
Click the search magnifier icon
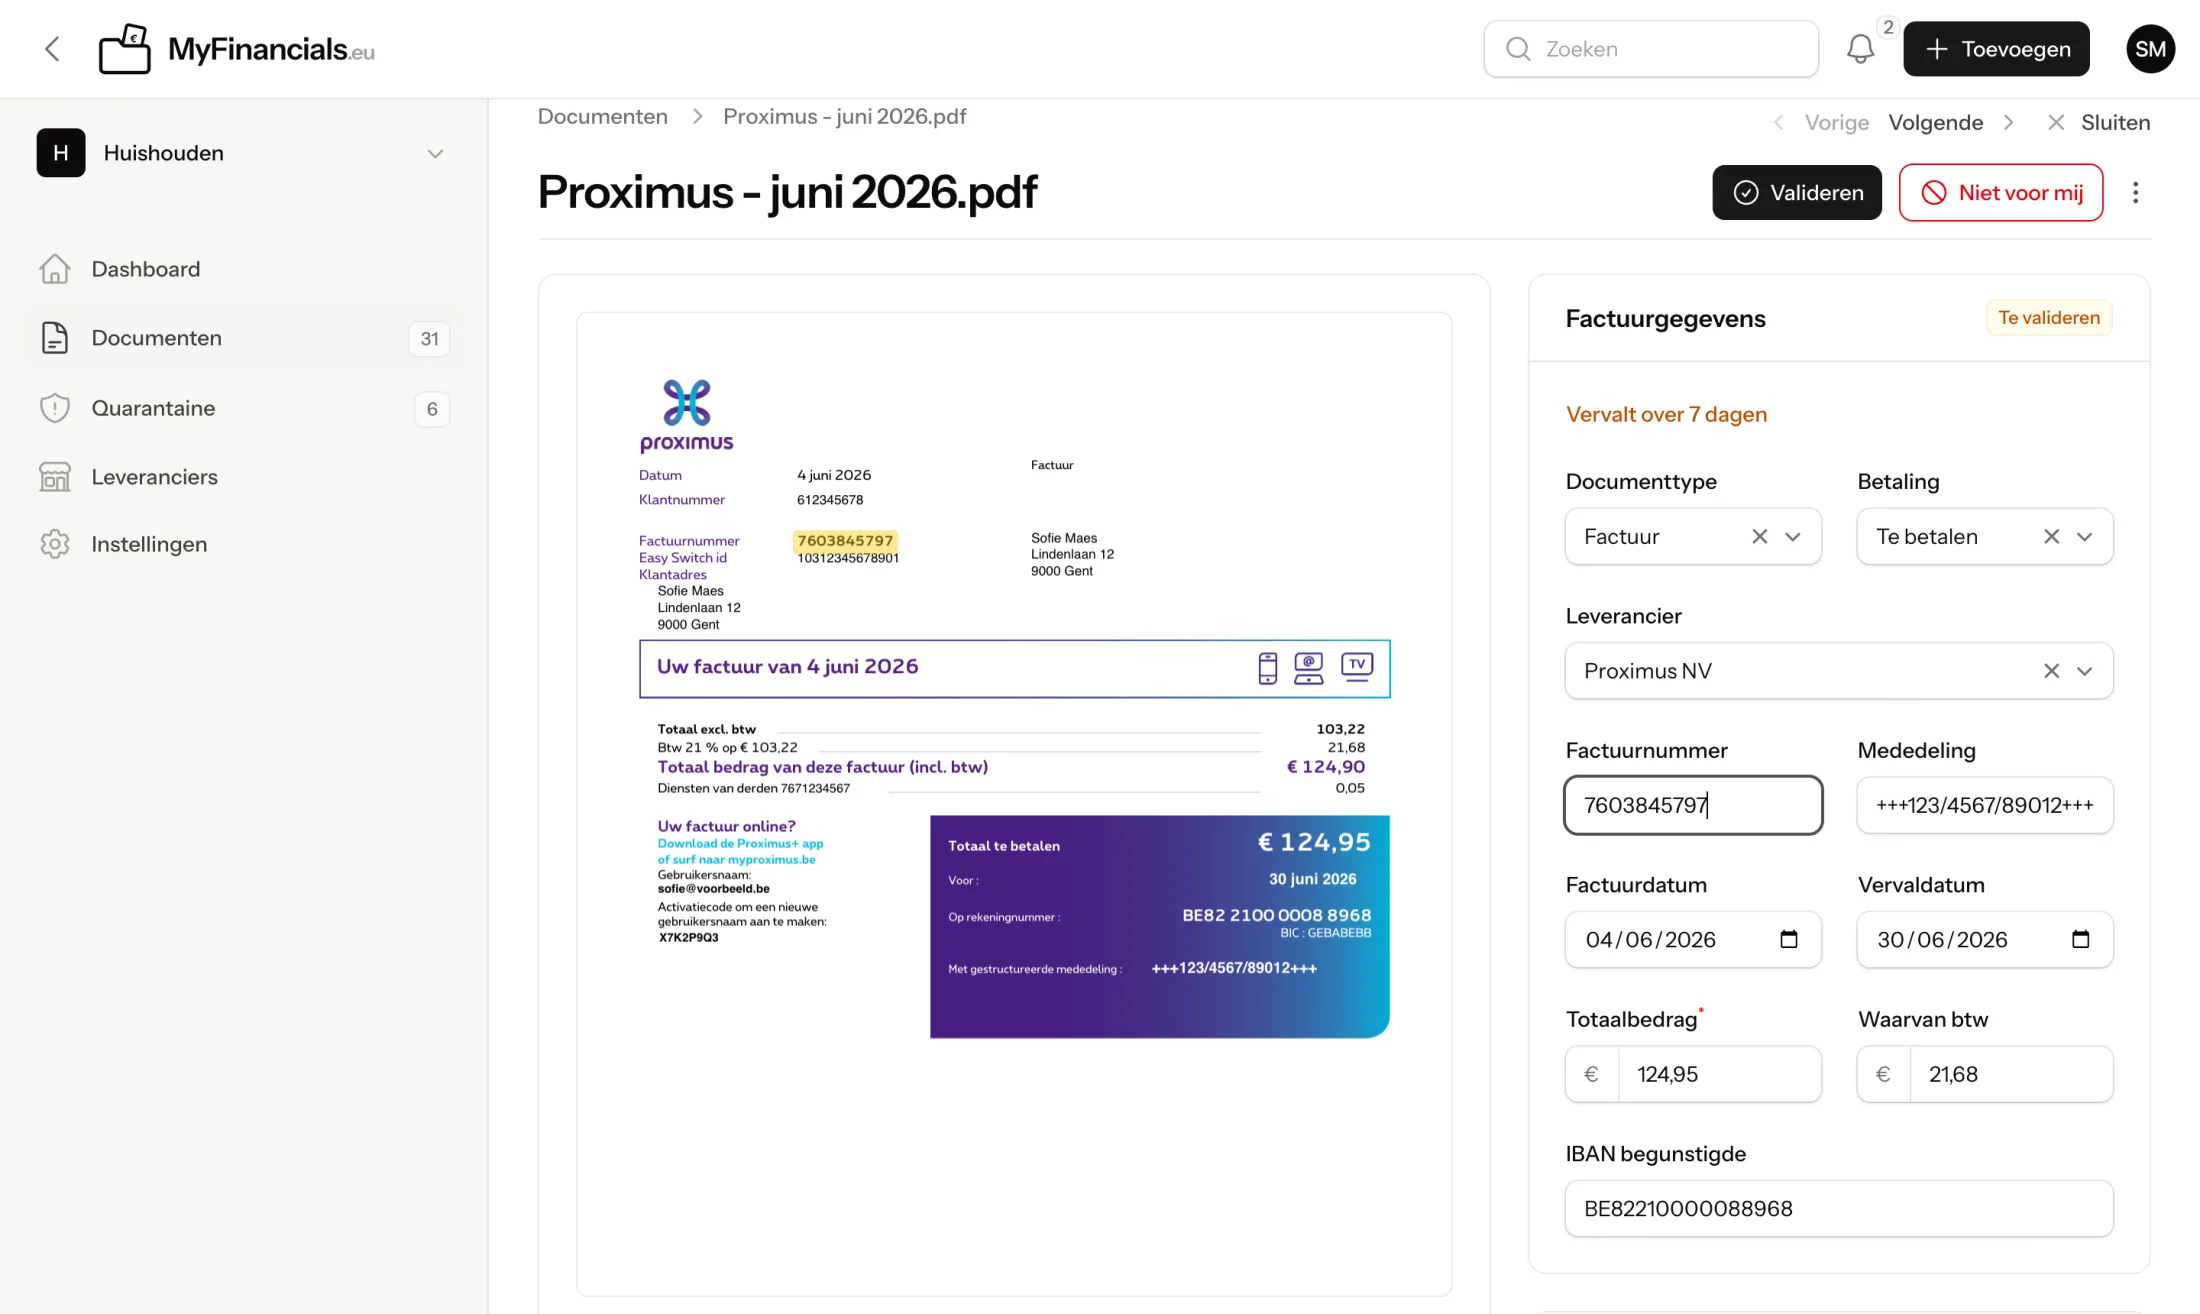[1518, 49]
